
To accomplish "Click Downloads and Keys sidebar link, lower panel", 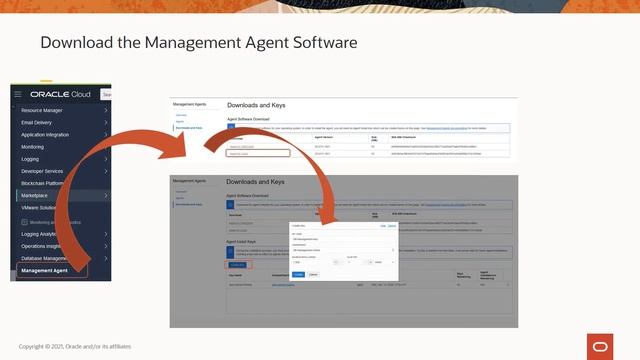I will pyautogui.click(x=189, y=204).
